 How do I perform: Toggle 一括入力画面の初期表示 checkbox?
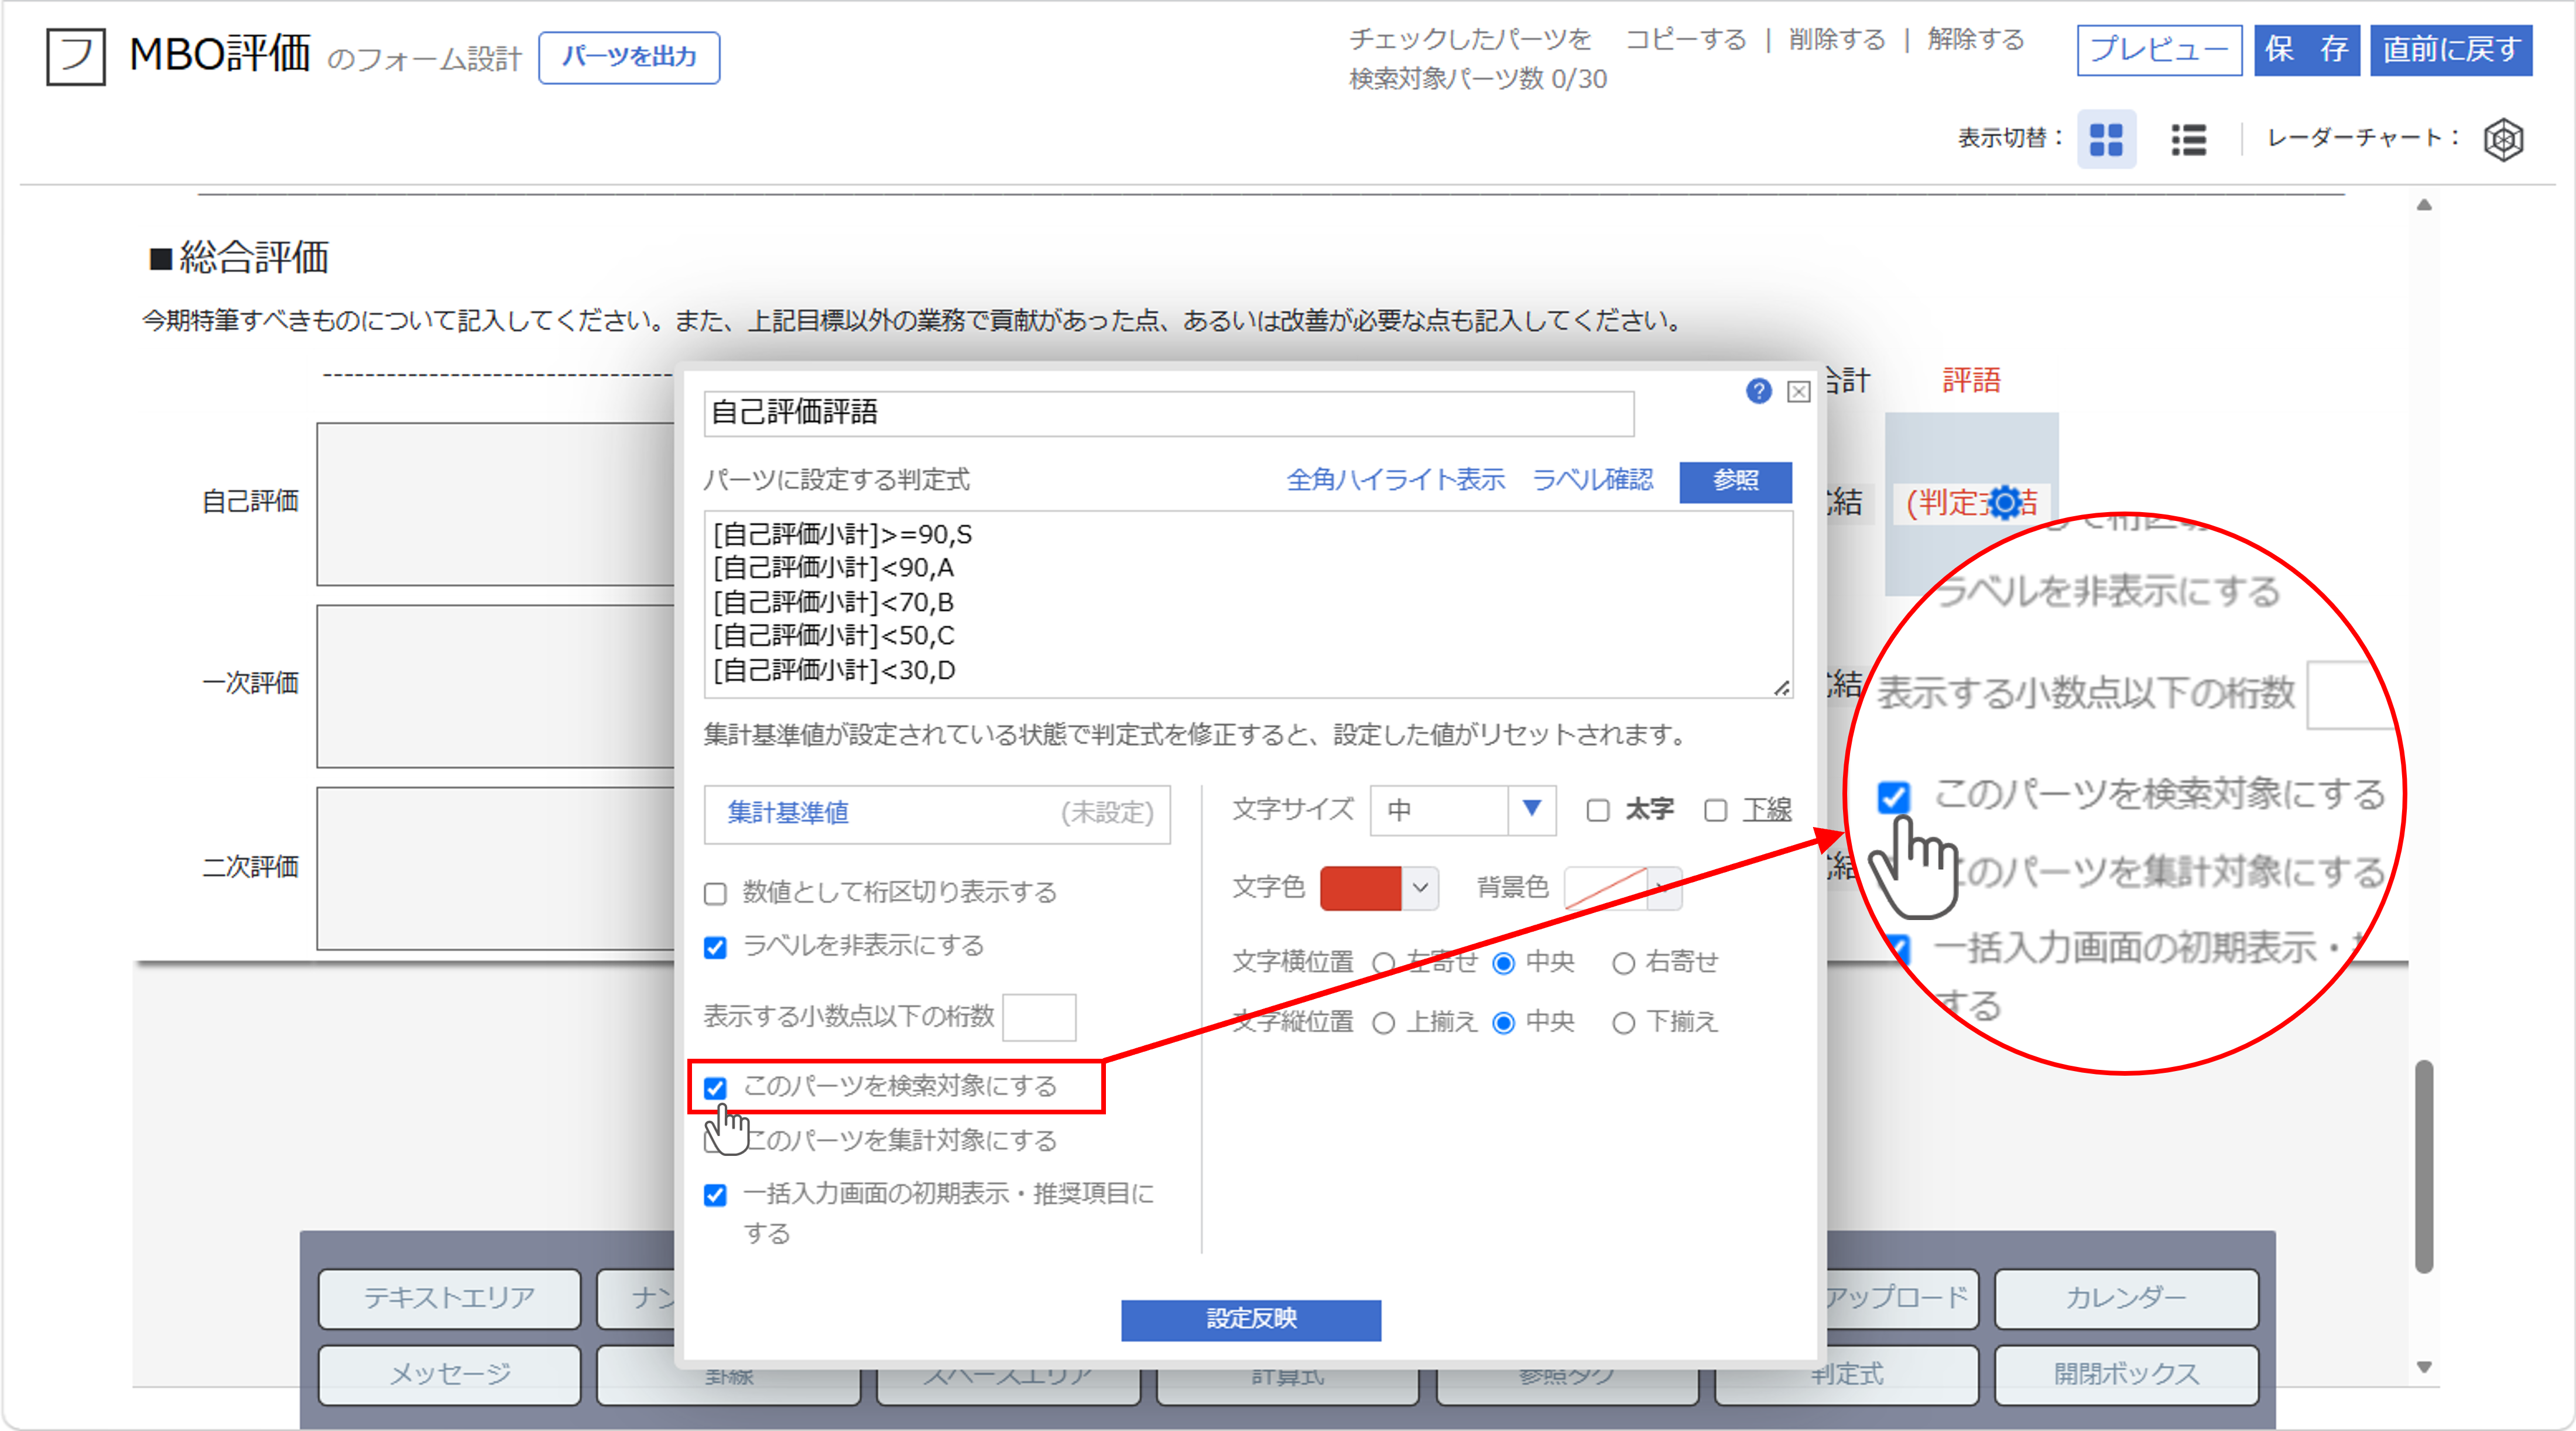pos(715,1195)
